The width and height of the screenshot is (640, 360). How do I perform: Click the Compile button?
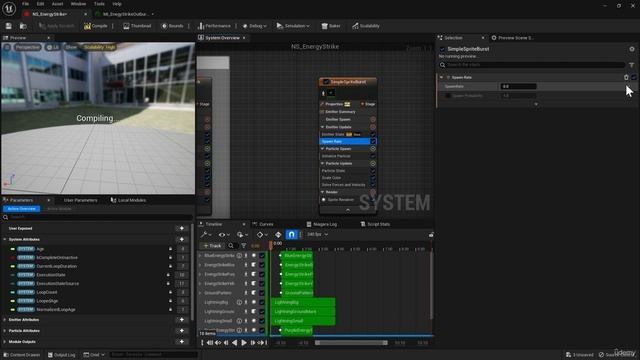coord(96,26)
